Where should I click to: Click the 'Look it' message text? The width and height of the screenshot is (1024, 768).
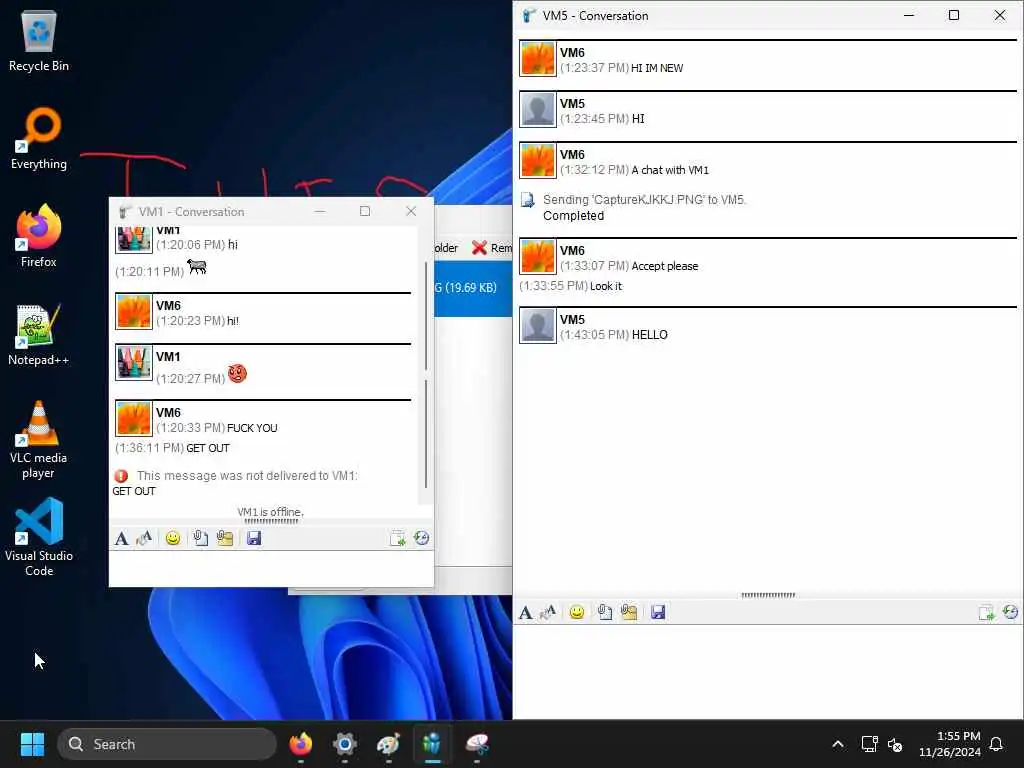[x=606, y=286]
